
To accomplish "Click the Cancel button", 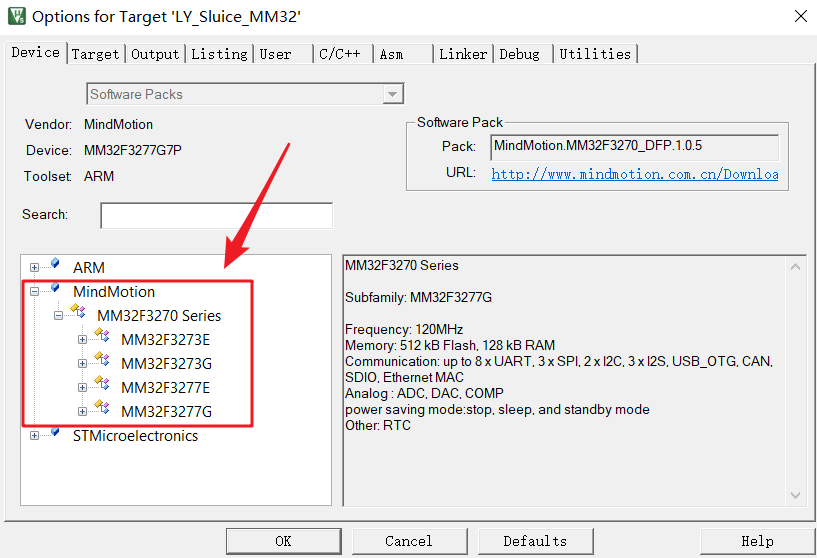I will click(x=409, y=541).
